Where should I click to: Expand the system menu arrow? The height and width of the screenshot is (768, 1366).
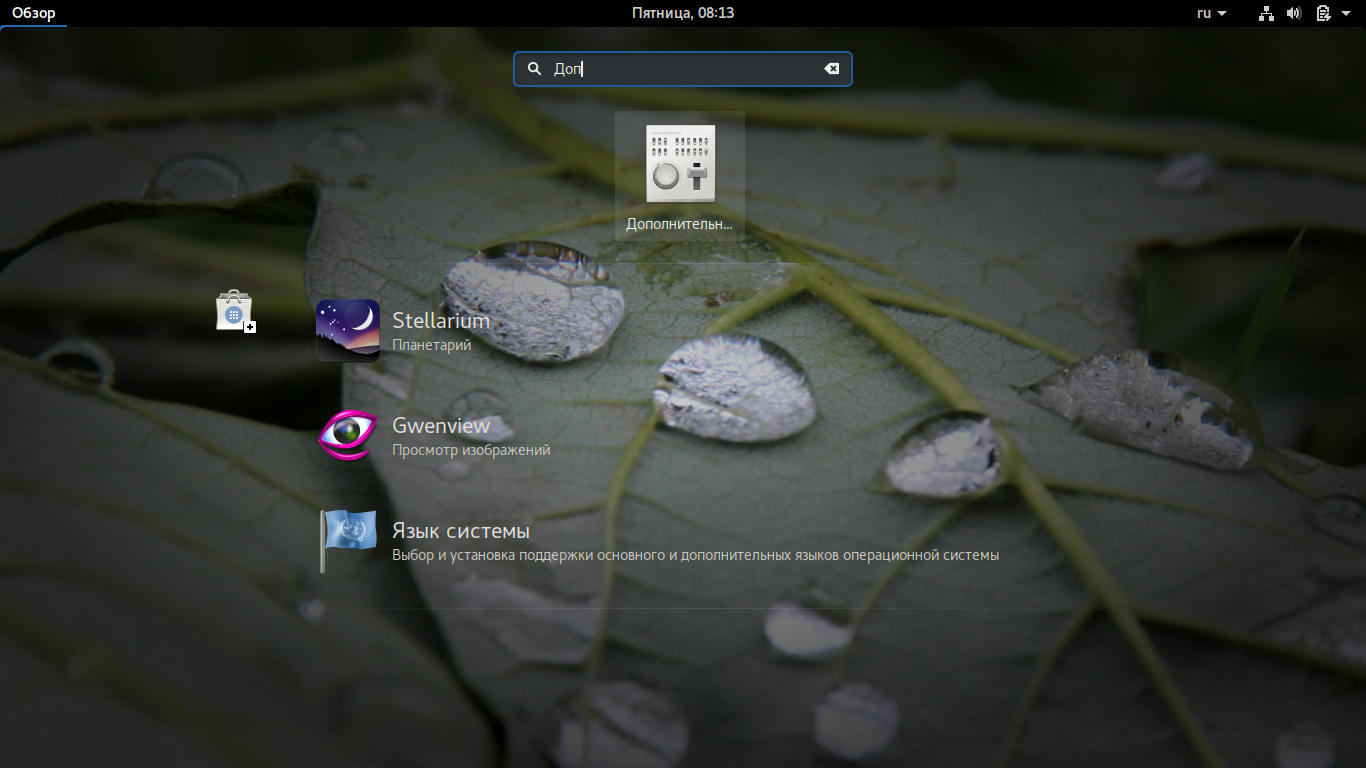click(x=1345, y=13)
